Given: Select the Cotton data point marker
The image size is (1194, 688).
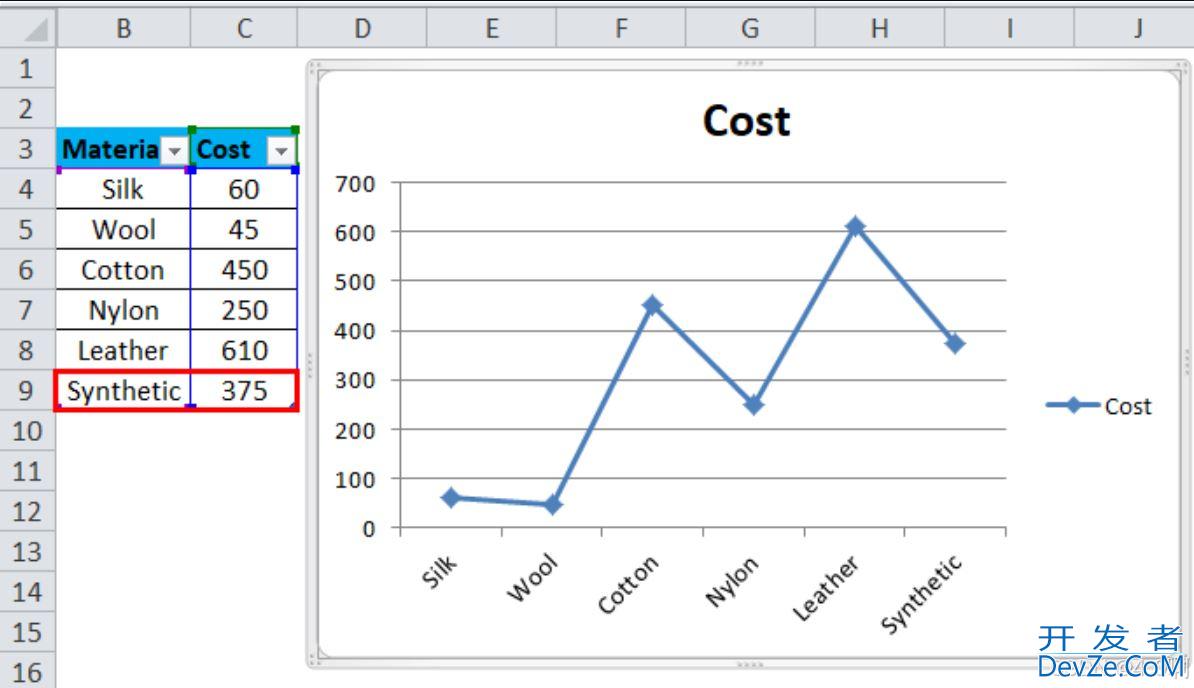Looking at the screenshot, I should (x=652, y=305).
